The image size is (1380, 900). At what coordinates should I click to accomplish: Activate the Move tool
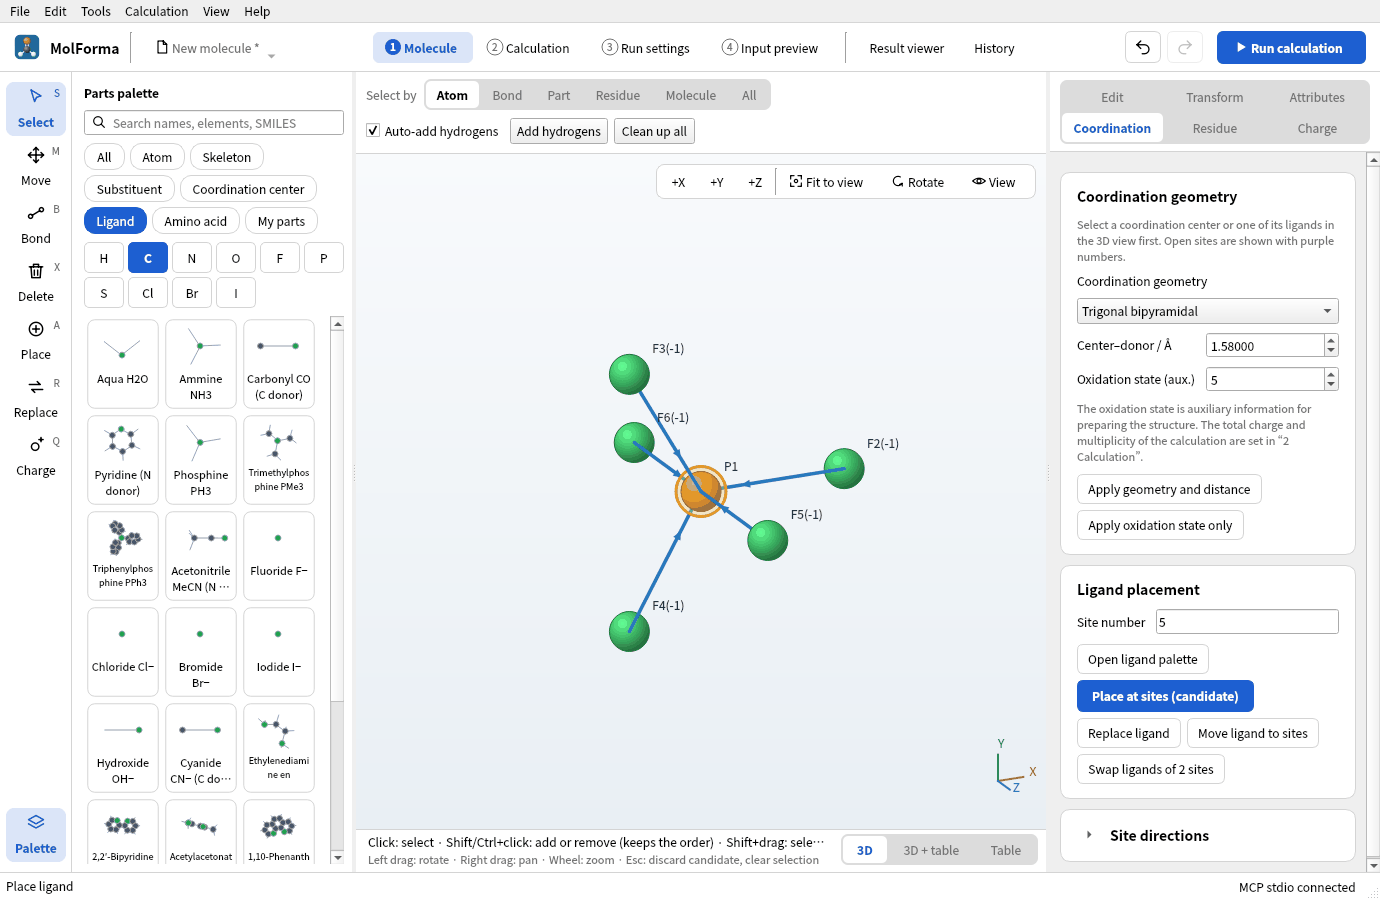36,166
